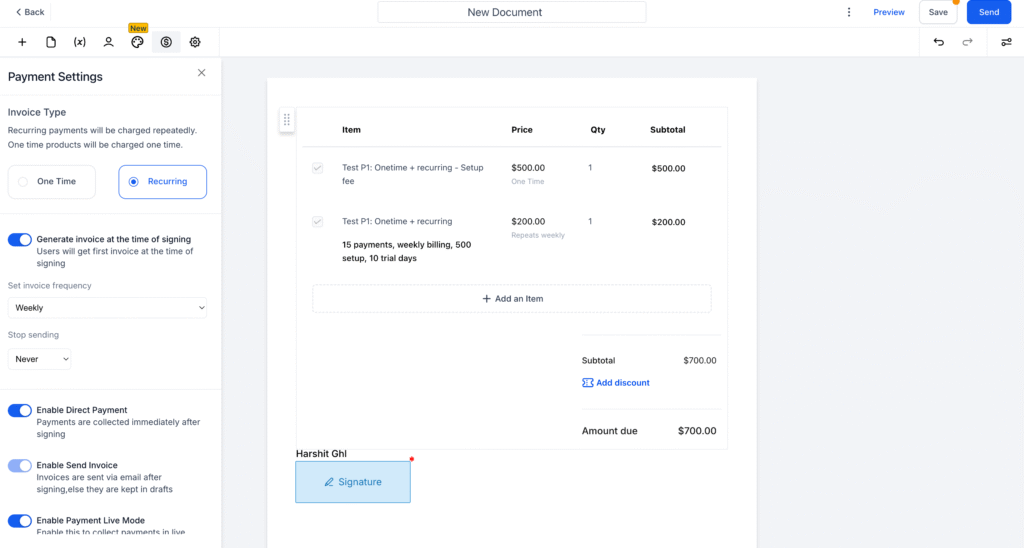This screenshot has width=1024, height=548.
Task: Open the styles palette icon
Action: (137, 42)
